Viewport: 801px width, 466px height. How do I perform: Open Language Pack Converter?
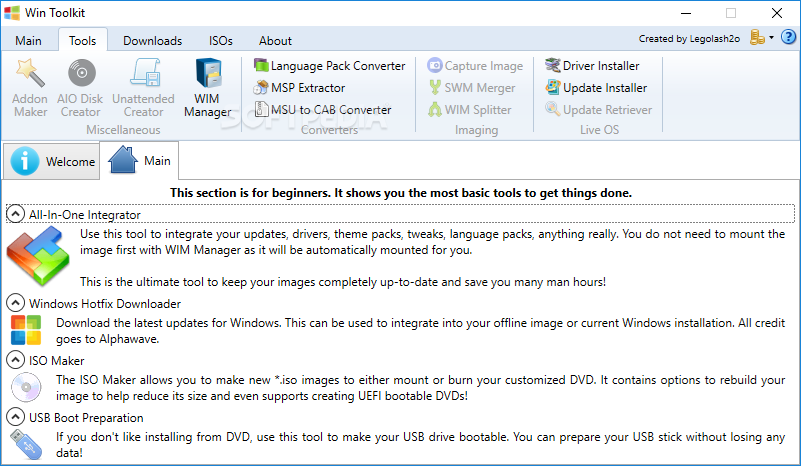(x=329, y=66)
